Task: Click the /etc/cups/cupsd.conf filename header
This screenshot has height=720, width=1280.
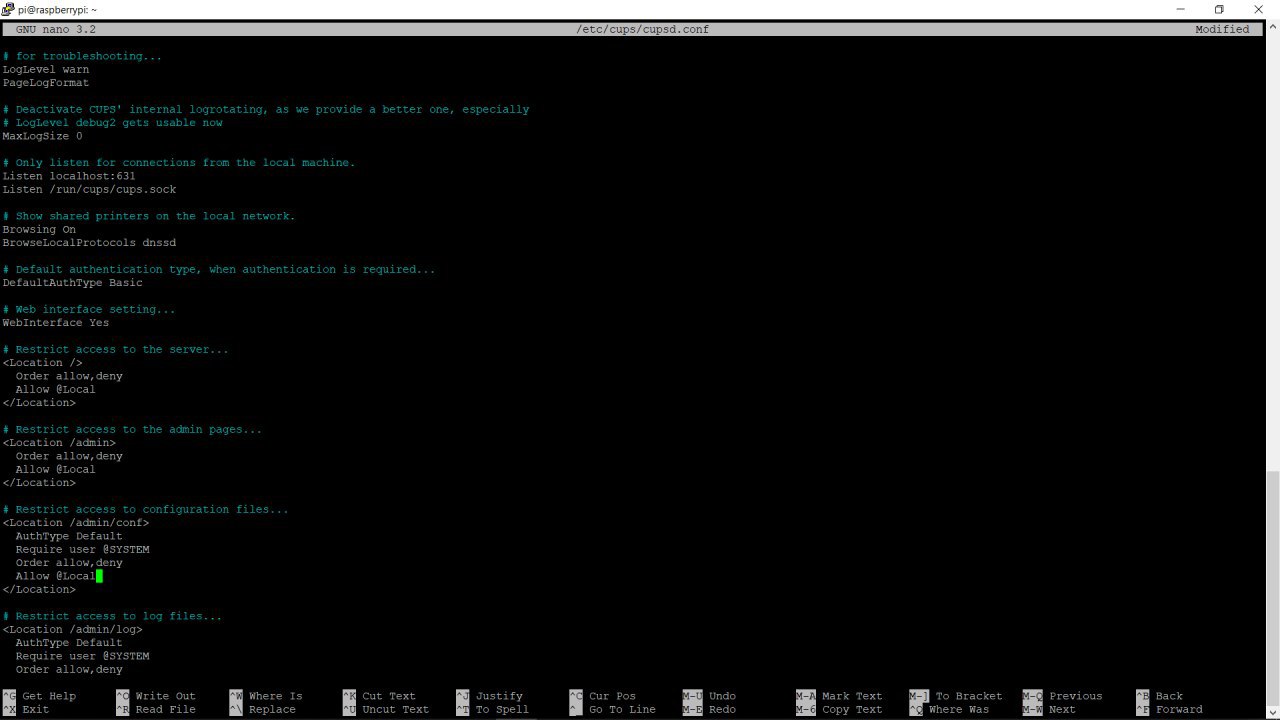Action: (x=642, y=30)
